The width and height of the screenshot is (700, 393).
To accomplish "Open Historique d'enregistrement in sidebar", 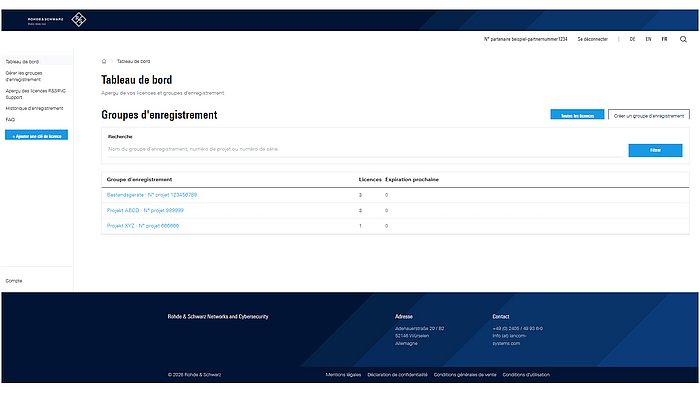I will coord(34,108).
